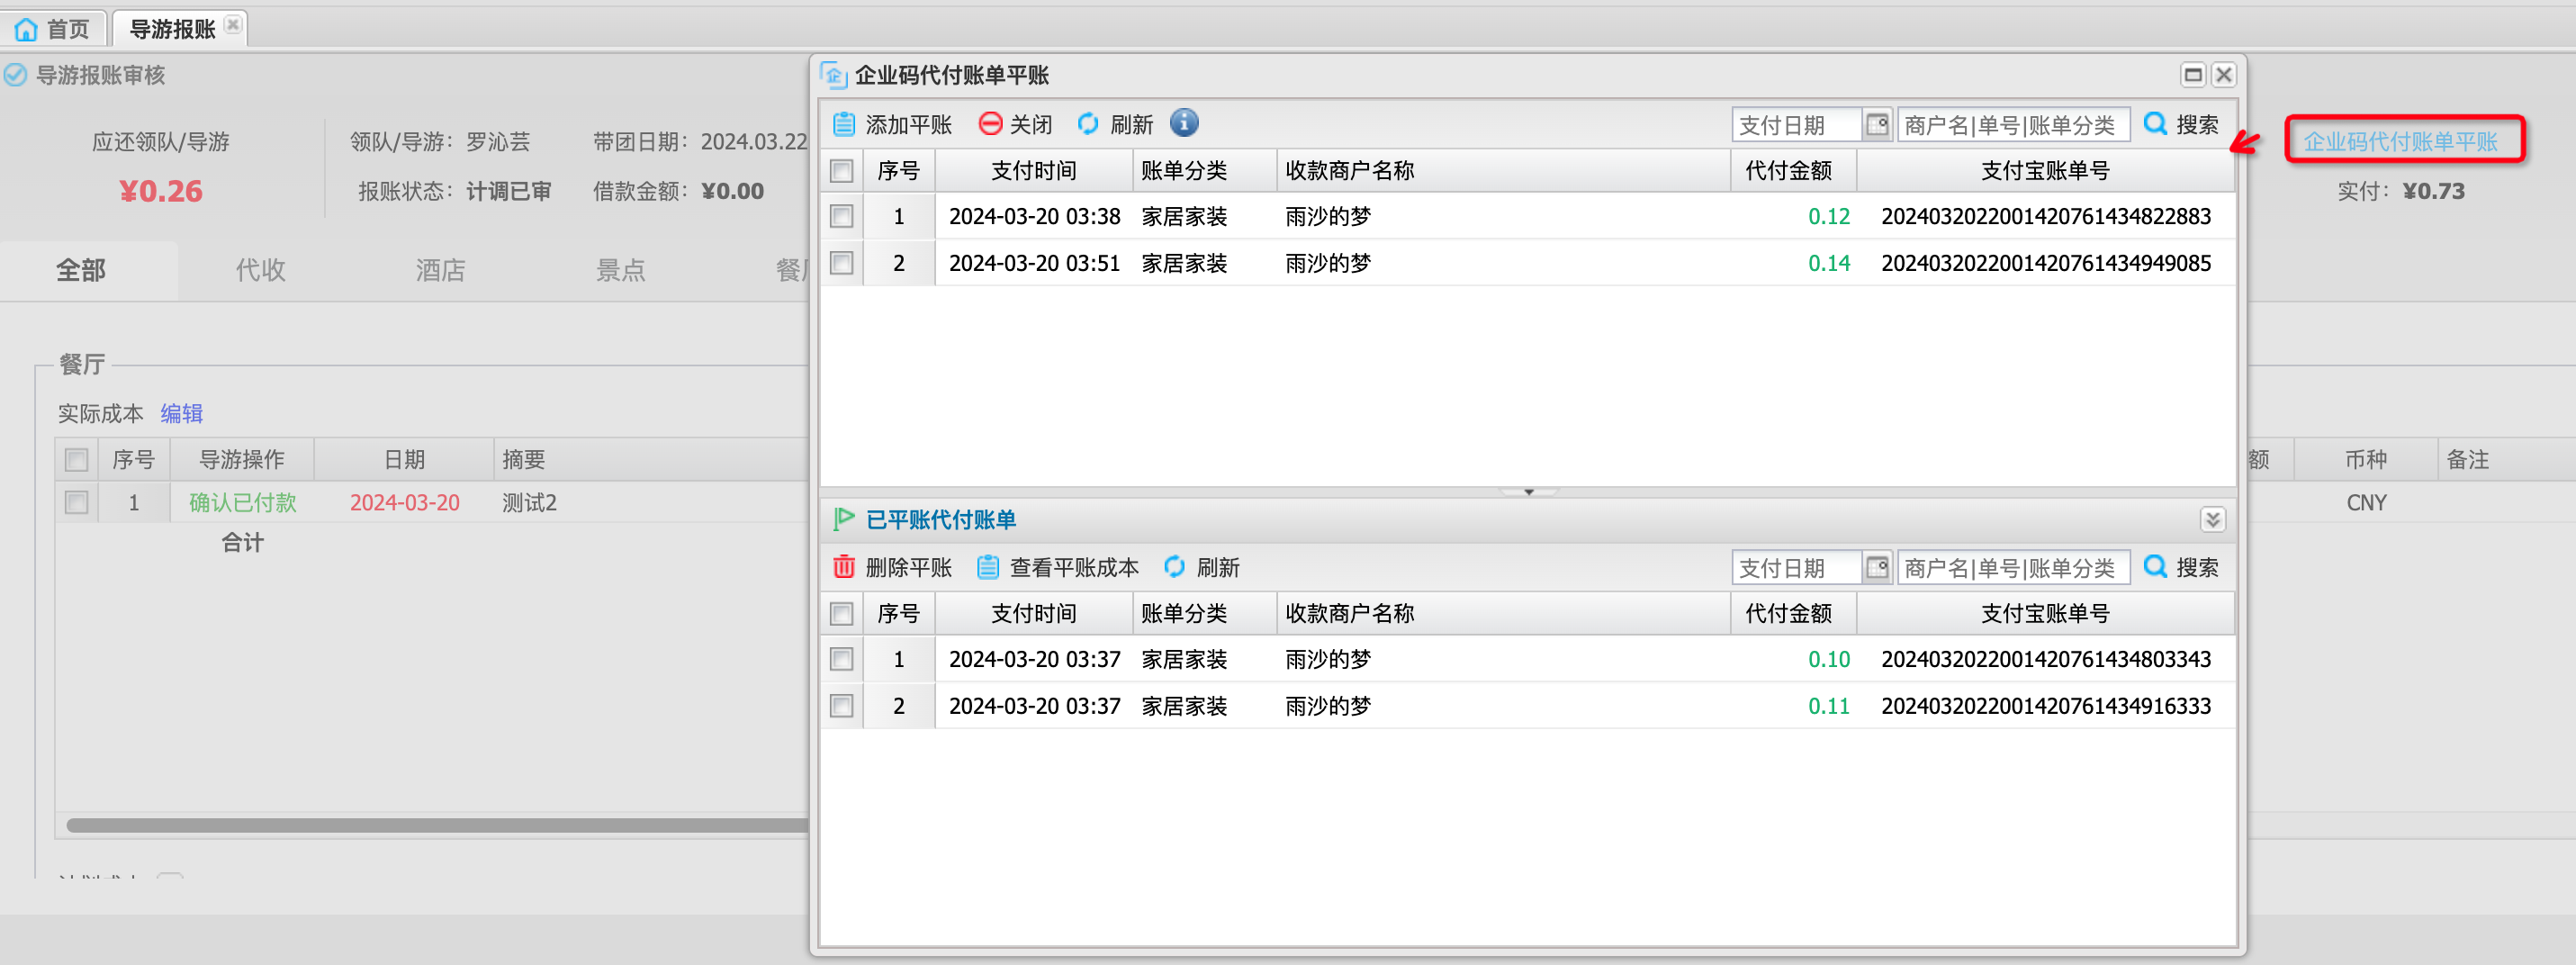2576x965 pixels.
Task: Click the 测试2 summary cell
Action: pos(529,502)
